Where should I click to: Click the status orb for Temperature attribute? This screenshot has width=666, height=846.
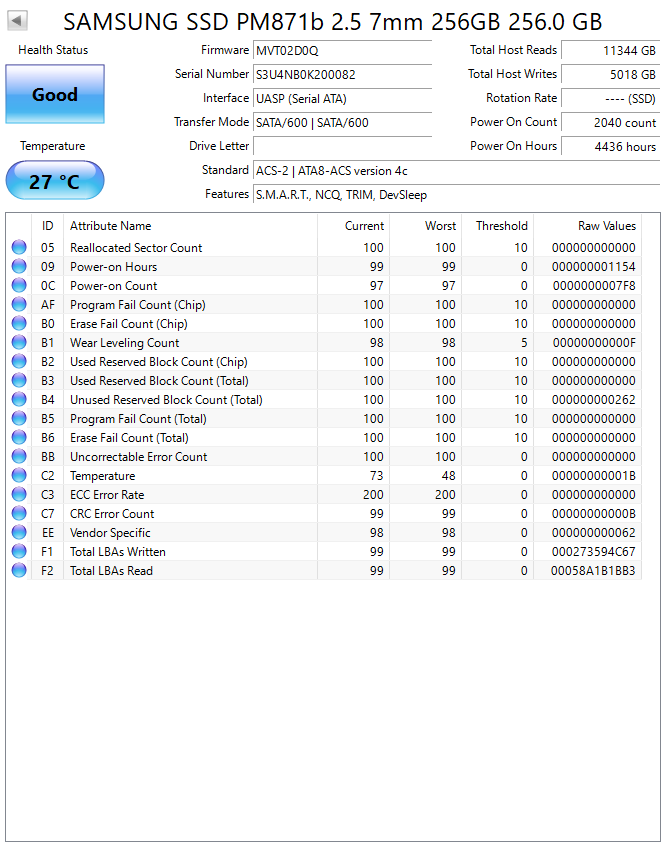pyautogui.click(x=19, y=475)
